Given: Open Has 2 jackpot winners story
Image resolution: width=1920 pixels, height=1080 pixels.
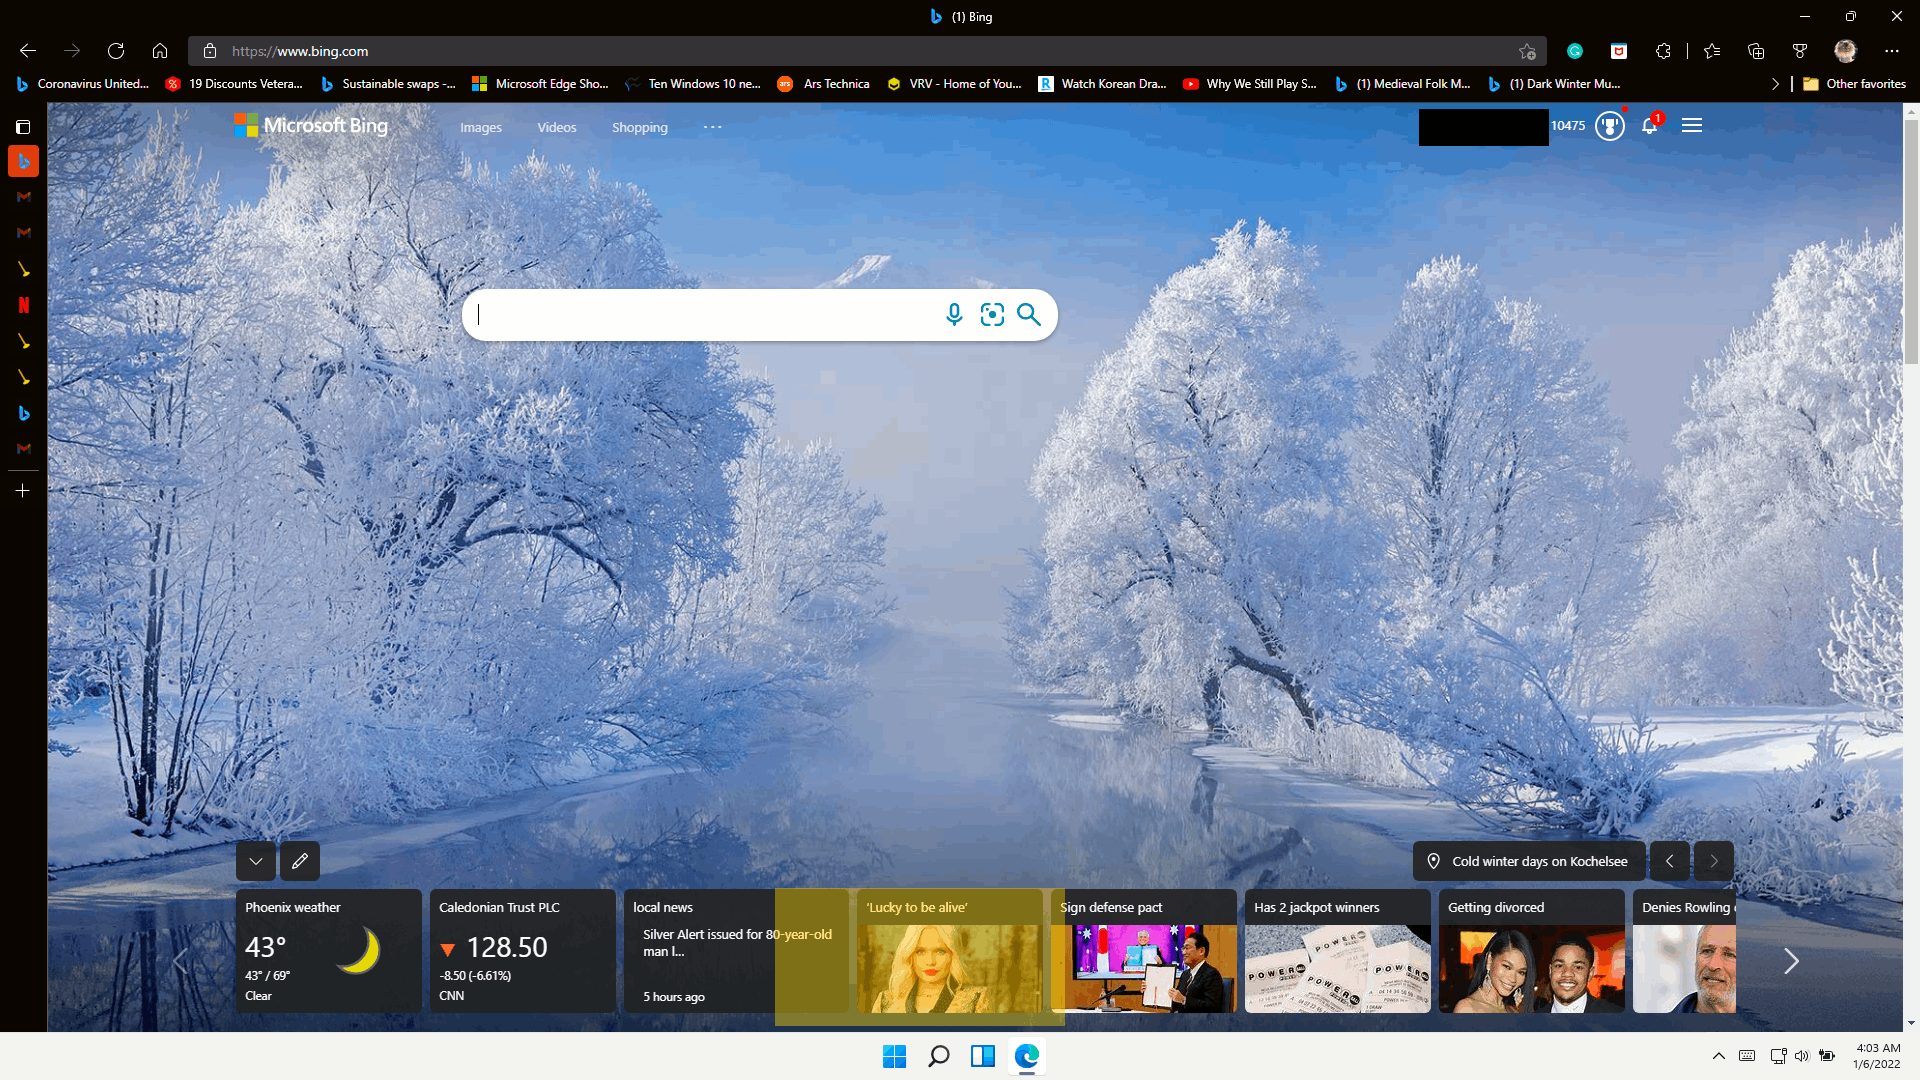Looking at the screenshot, I should [1338, 951].
